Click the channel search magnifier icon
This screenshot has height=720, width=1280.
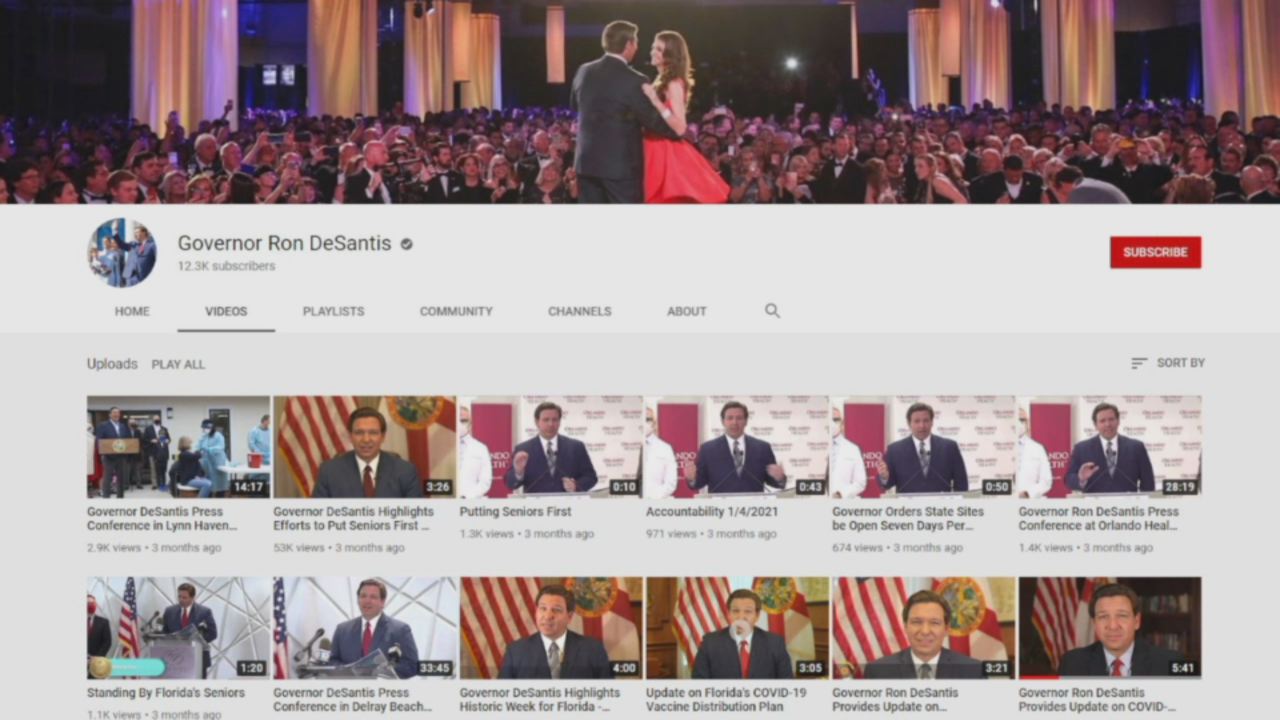click(x=772, y=311)
